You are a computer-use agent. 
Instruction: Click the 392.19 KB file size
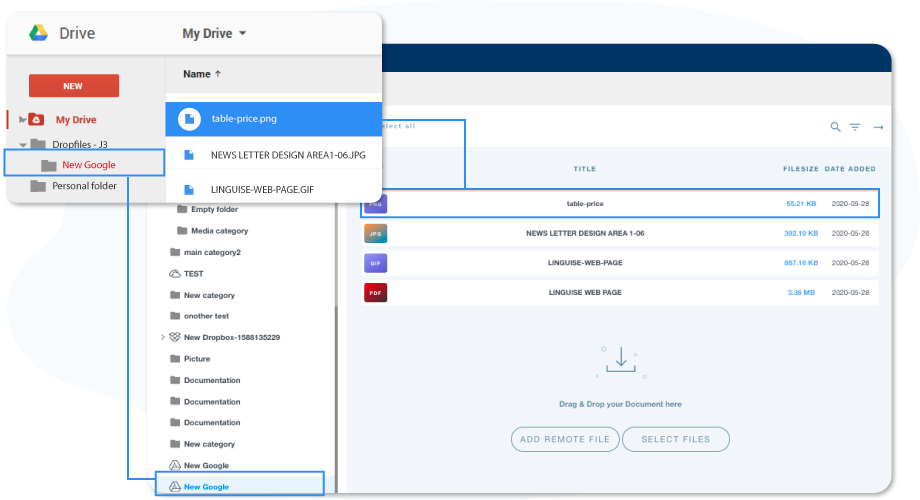pyautogui.click(x=801, y=234)
